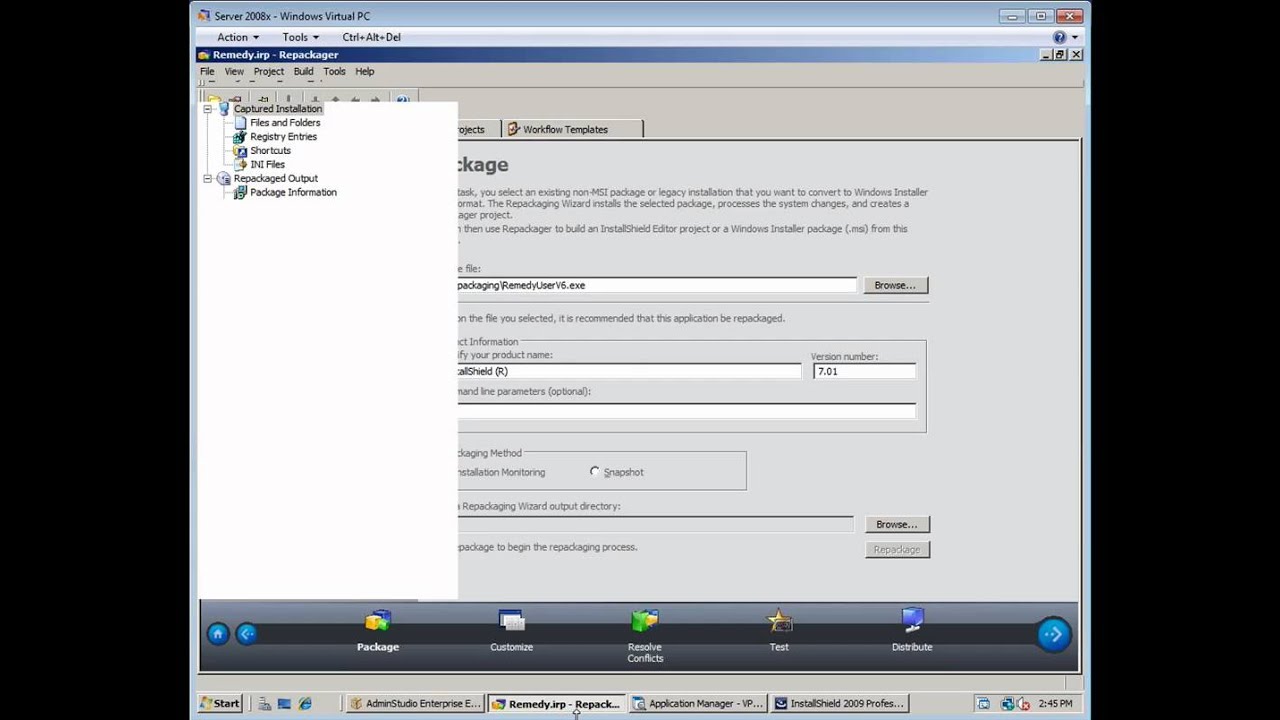Select the Package workflow step icon
1280x720 pixels.
[378, 622]
